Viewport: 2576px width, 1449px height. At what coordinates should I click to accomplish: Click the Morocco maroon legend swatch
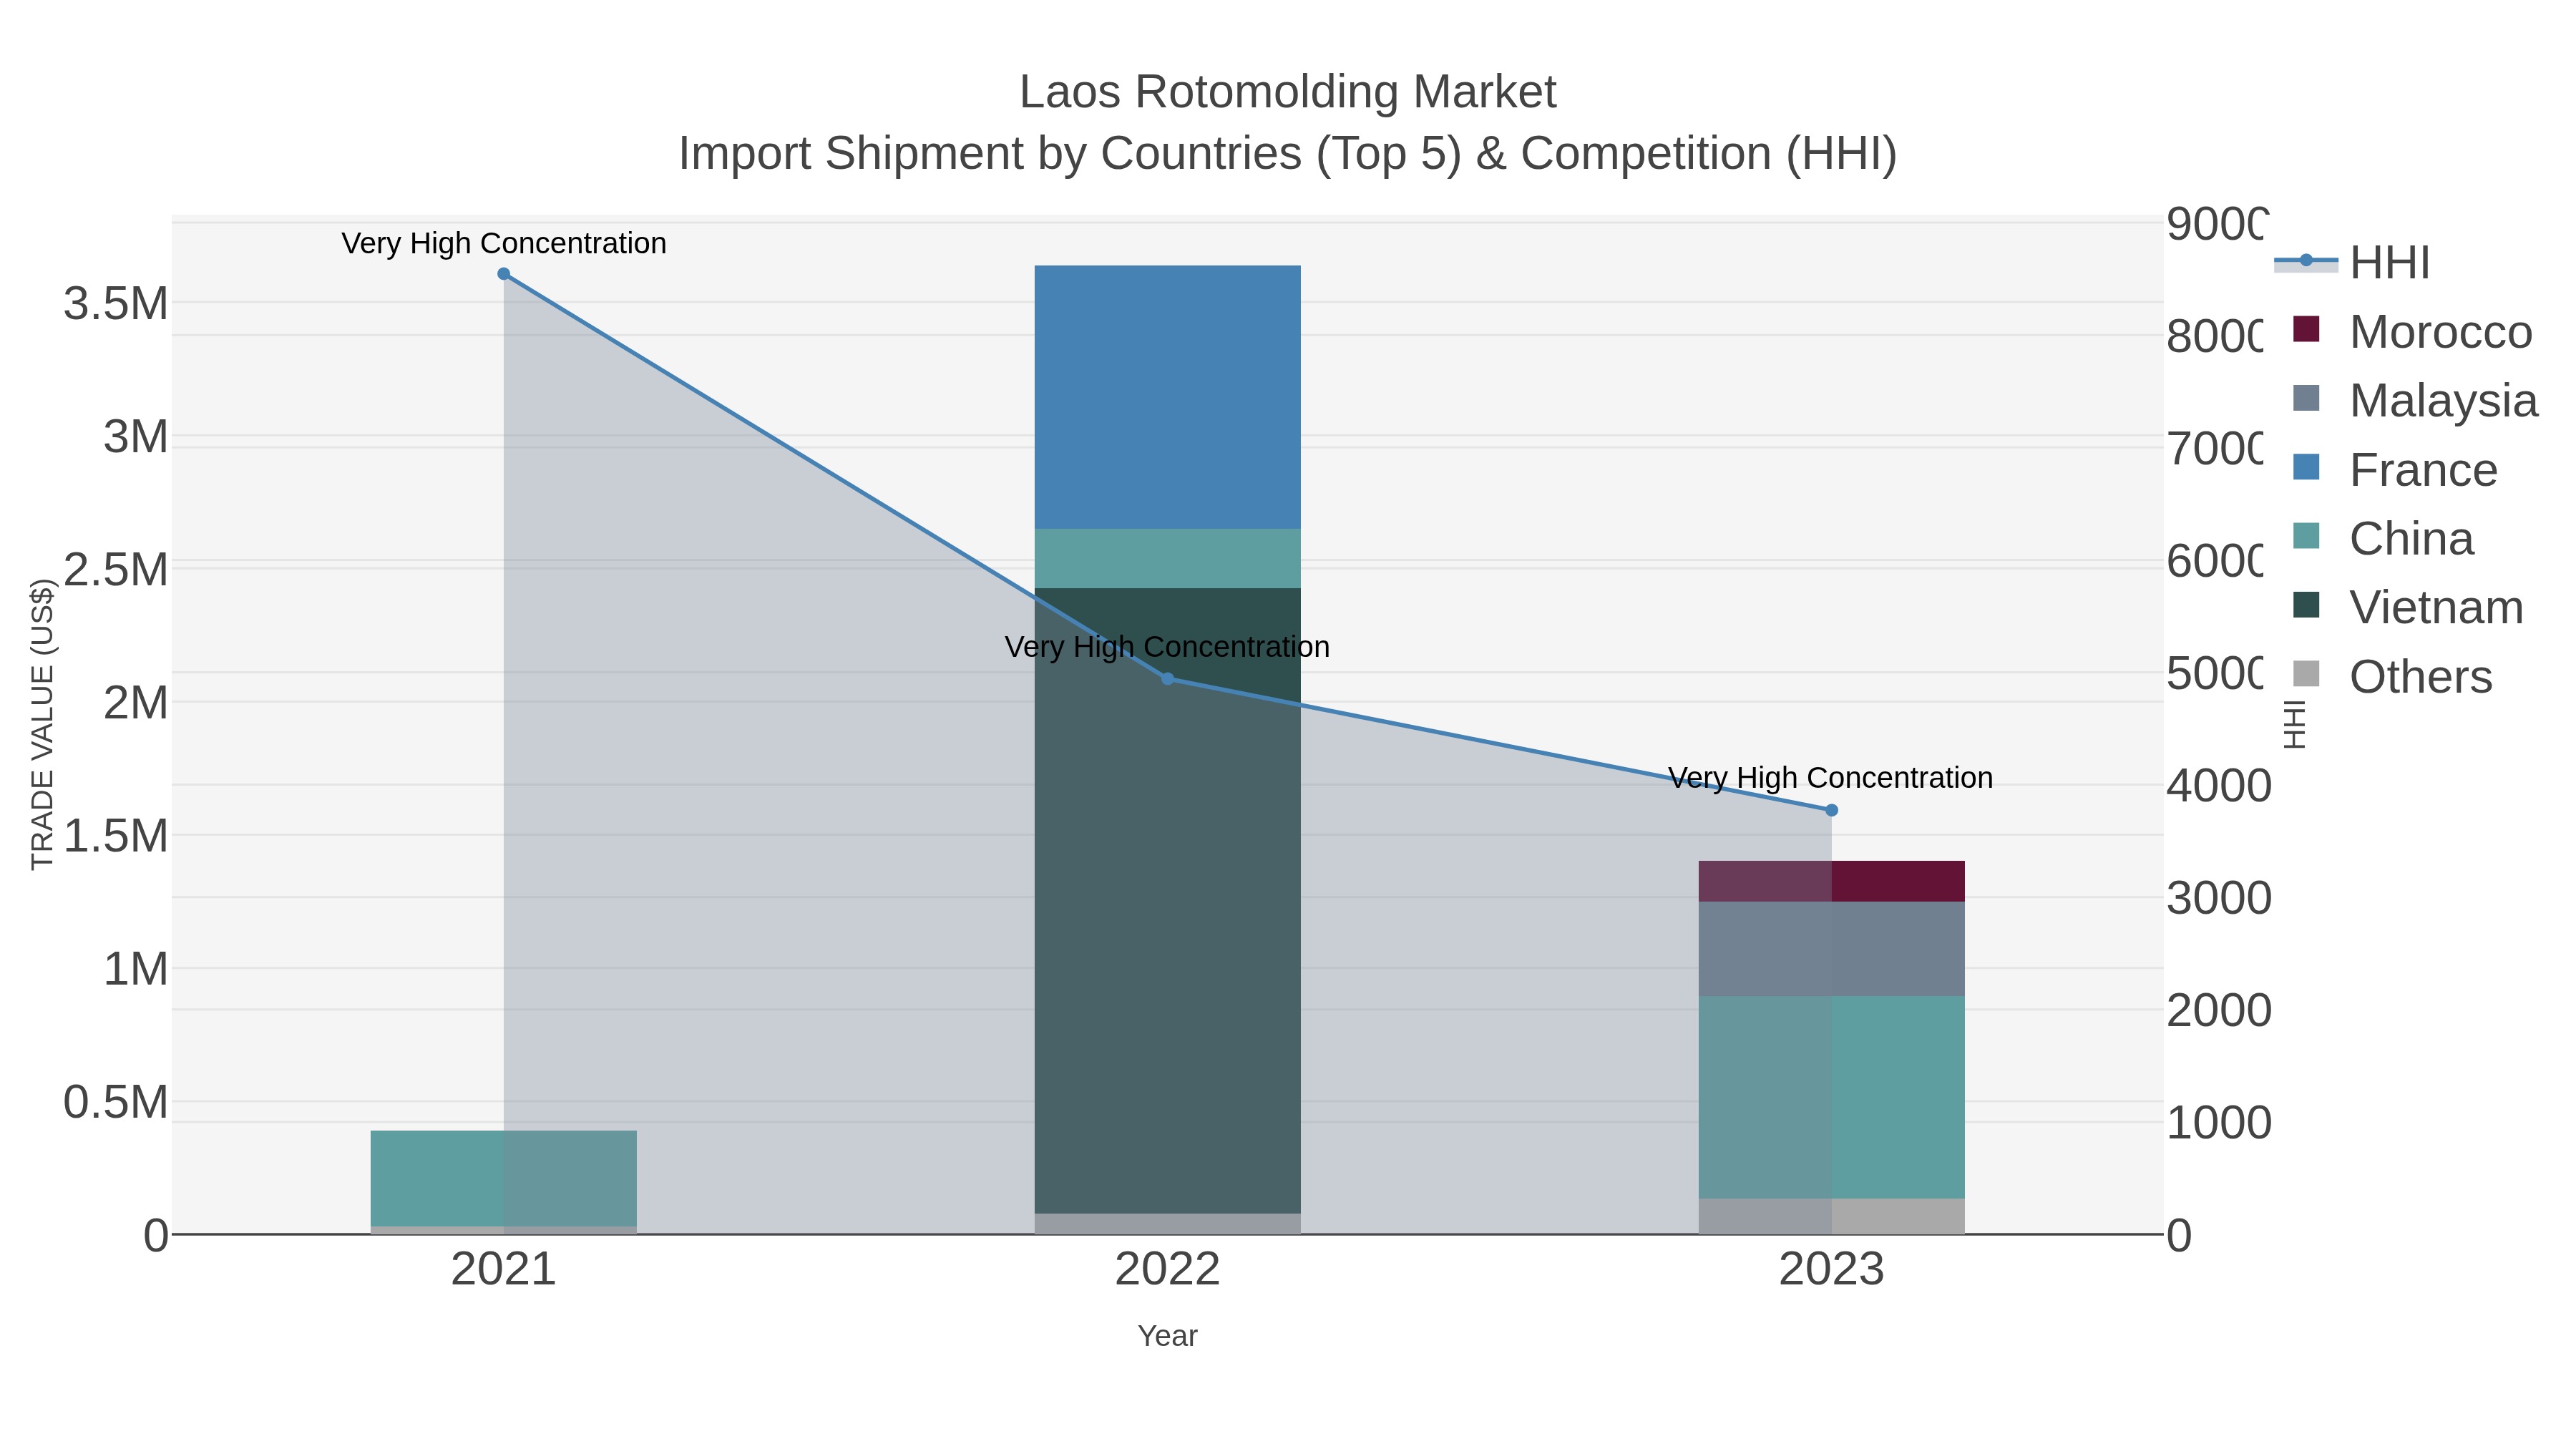click(2306, 329)
